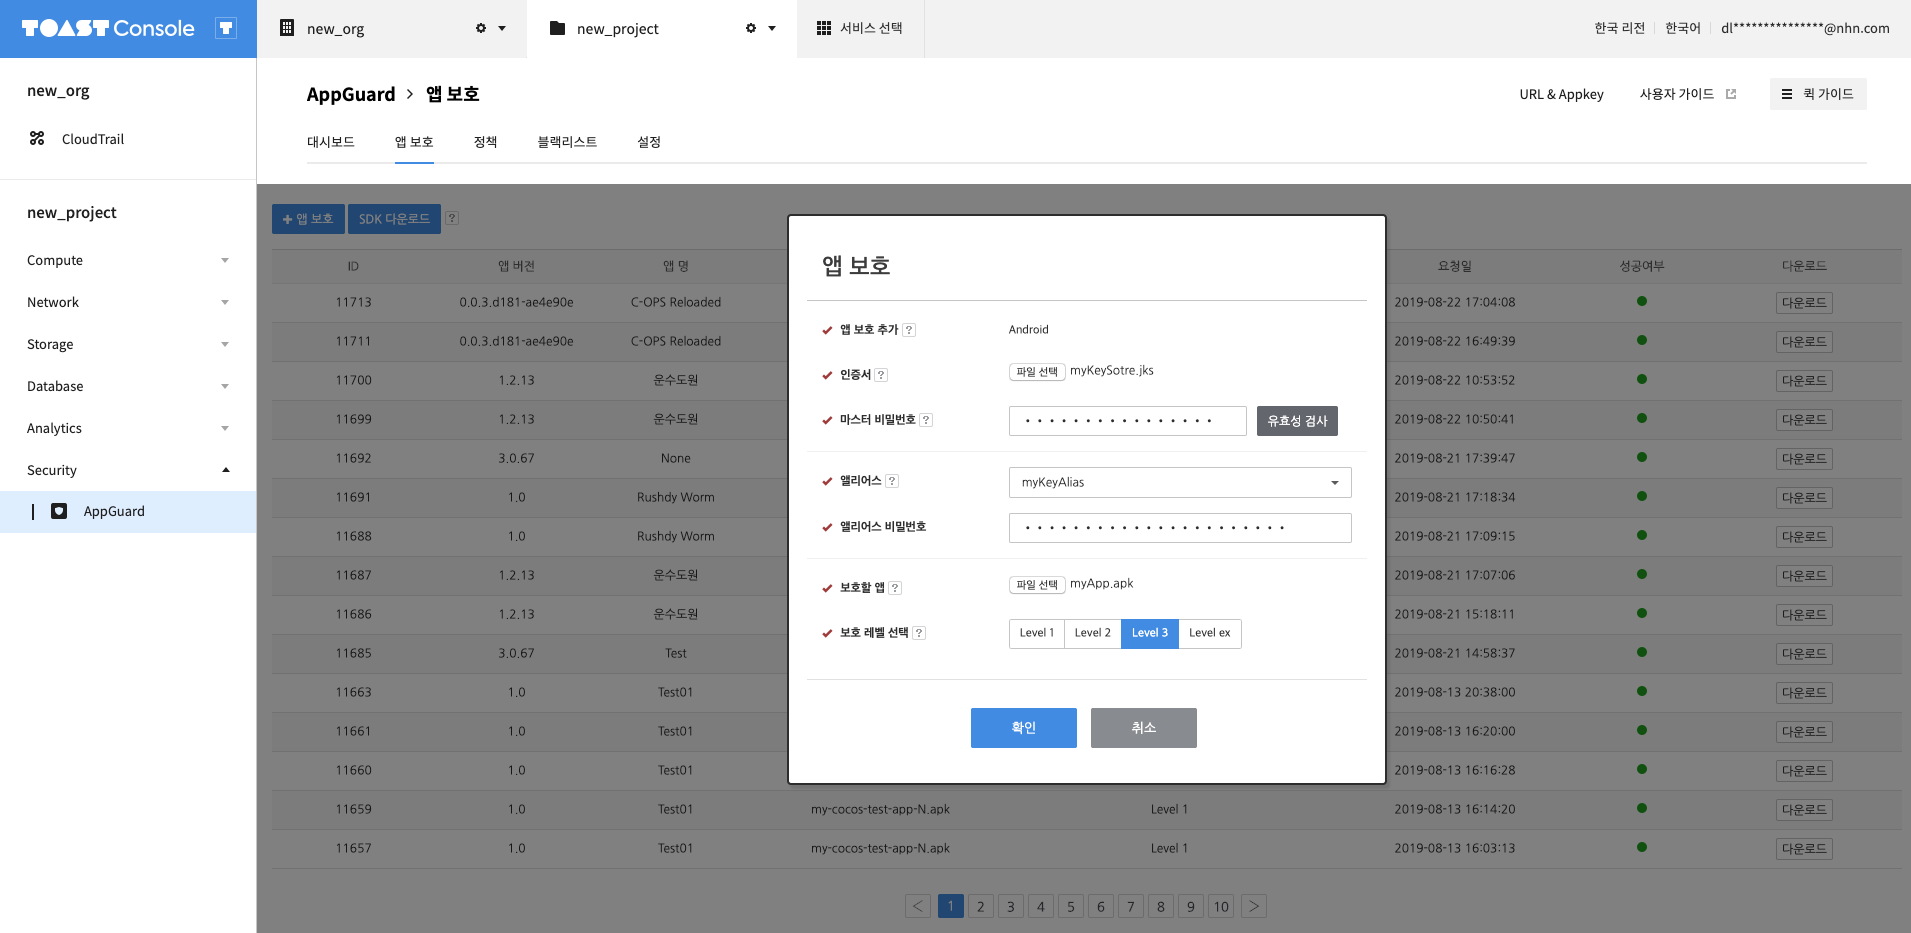Open new_org settings gear

tap(481, 28)
